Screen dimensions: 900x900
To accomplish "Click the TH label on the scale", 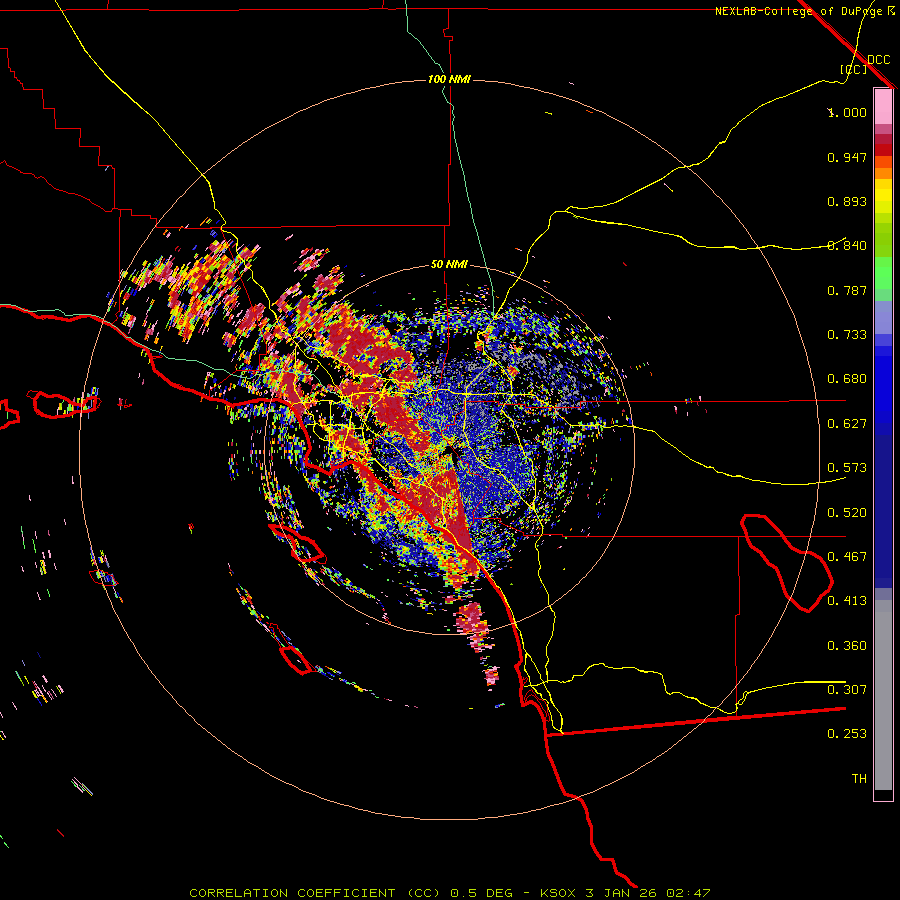I will coord(859,779).
